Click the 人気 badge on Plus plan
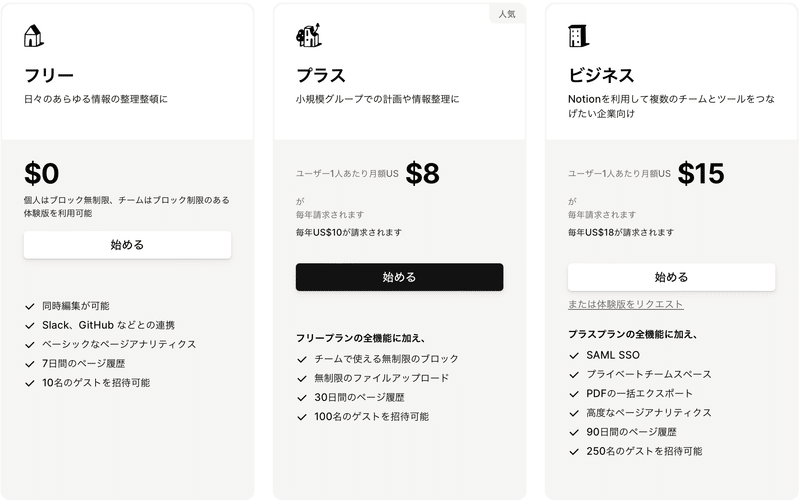This screenshot has width=800, height=502. pyautogui.click(x=507, y=14)
